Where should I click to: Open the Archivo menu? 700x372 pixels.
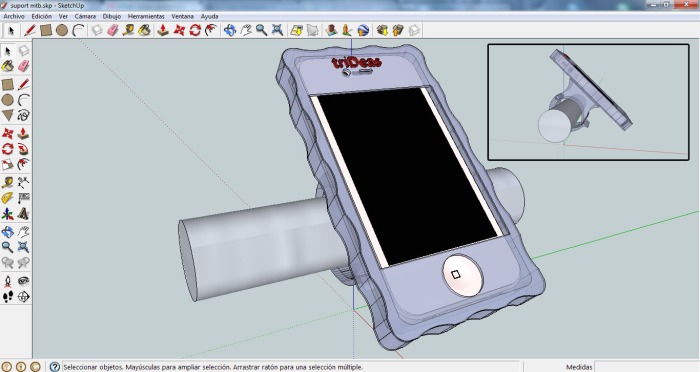(x=14, y=16)
